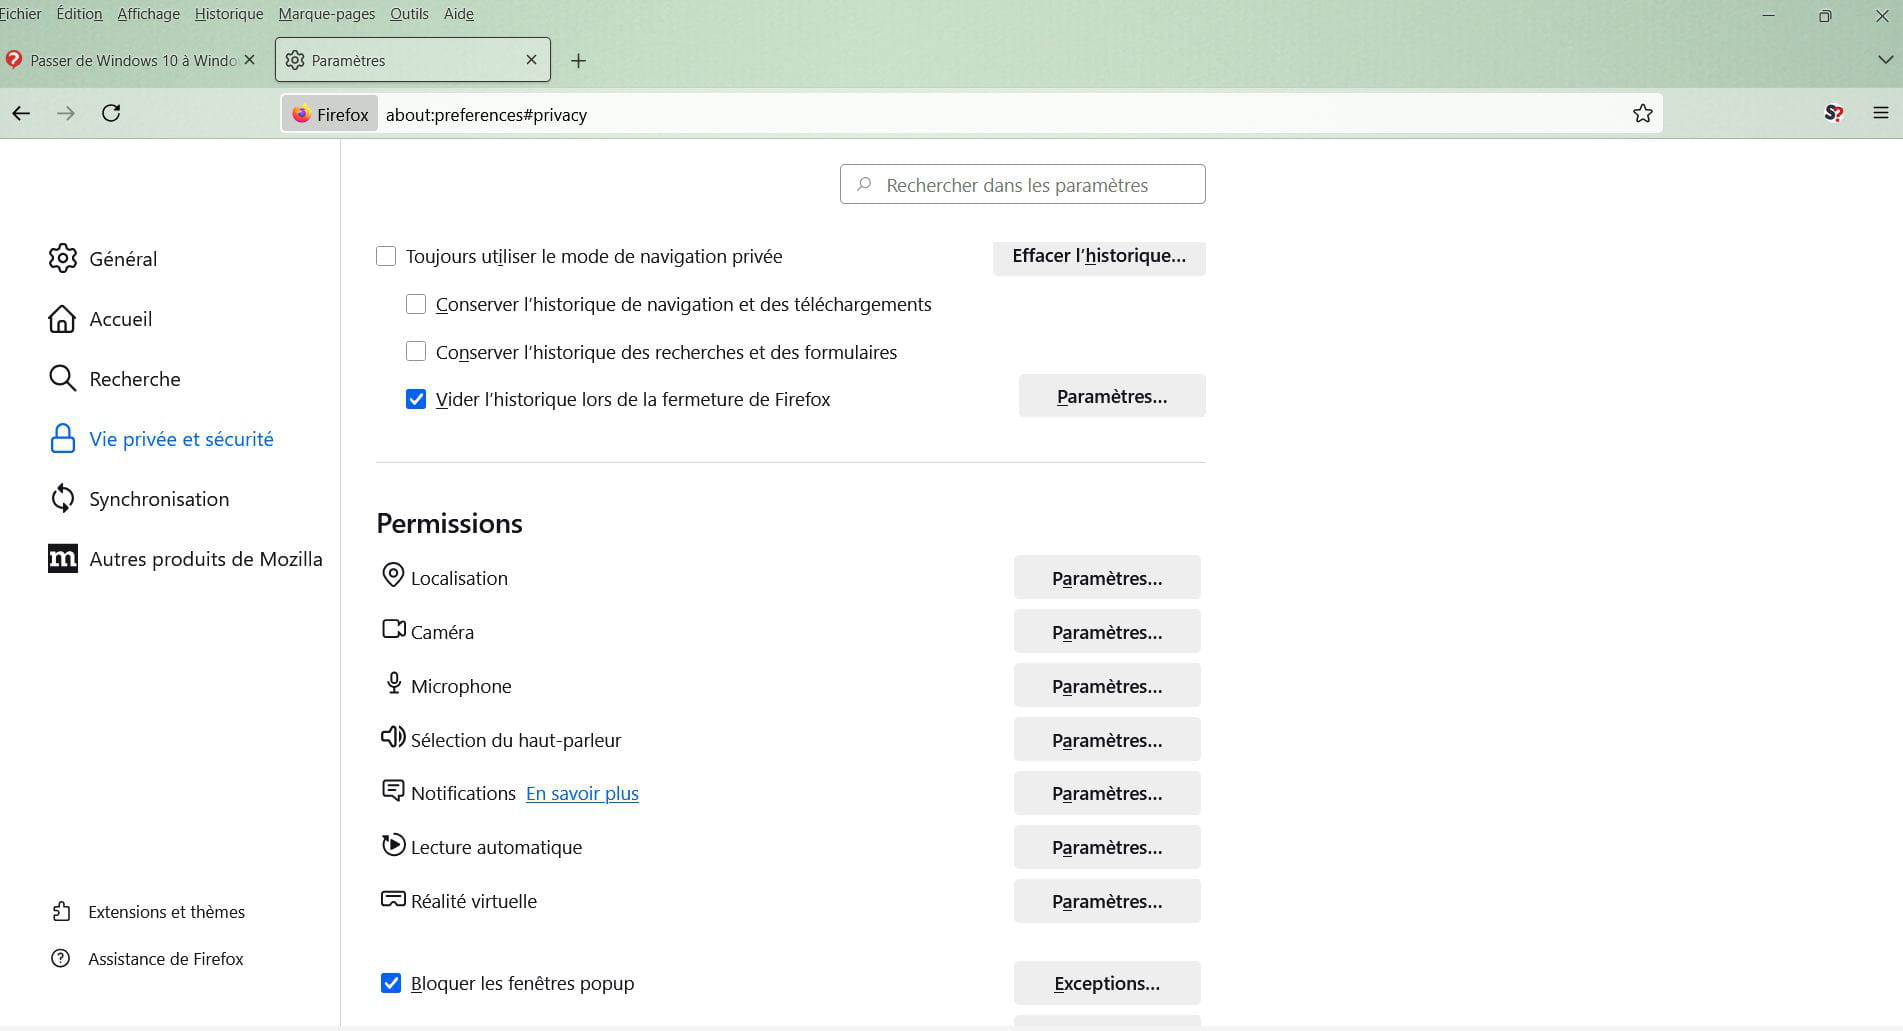Click the Firefox identity badge in address bar
The height and width of the screenshot is (1031, 1903).
click(x=330, y=114)
